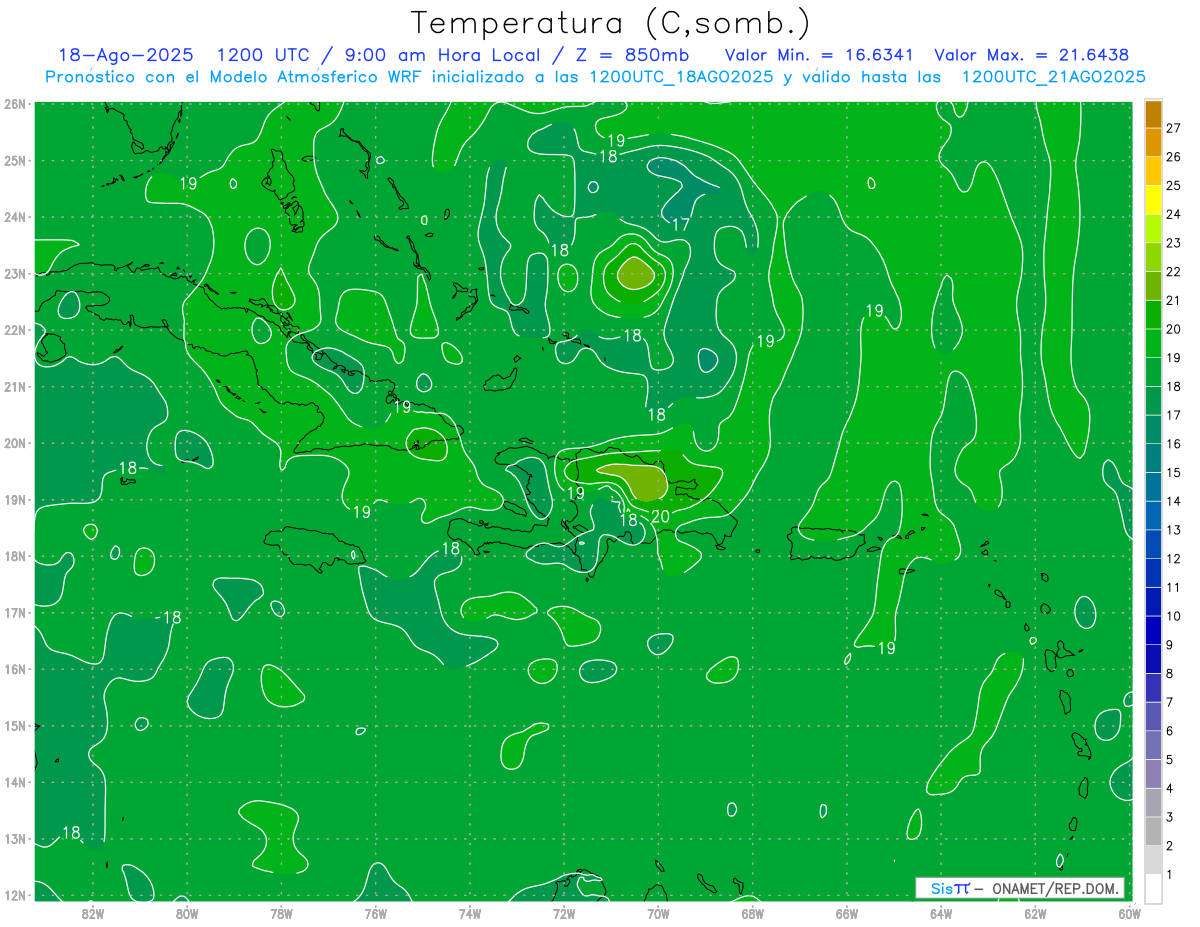The width and height of the screenshot is (1200, 927).
Task: Click the latitude label "24N"
Action: 15,217
